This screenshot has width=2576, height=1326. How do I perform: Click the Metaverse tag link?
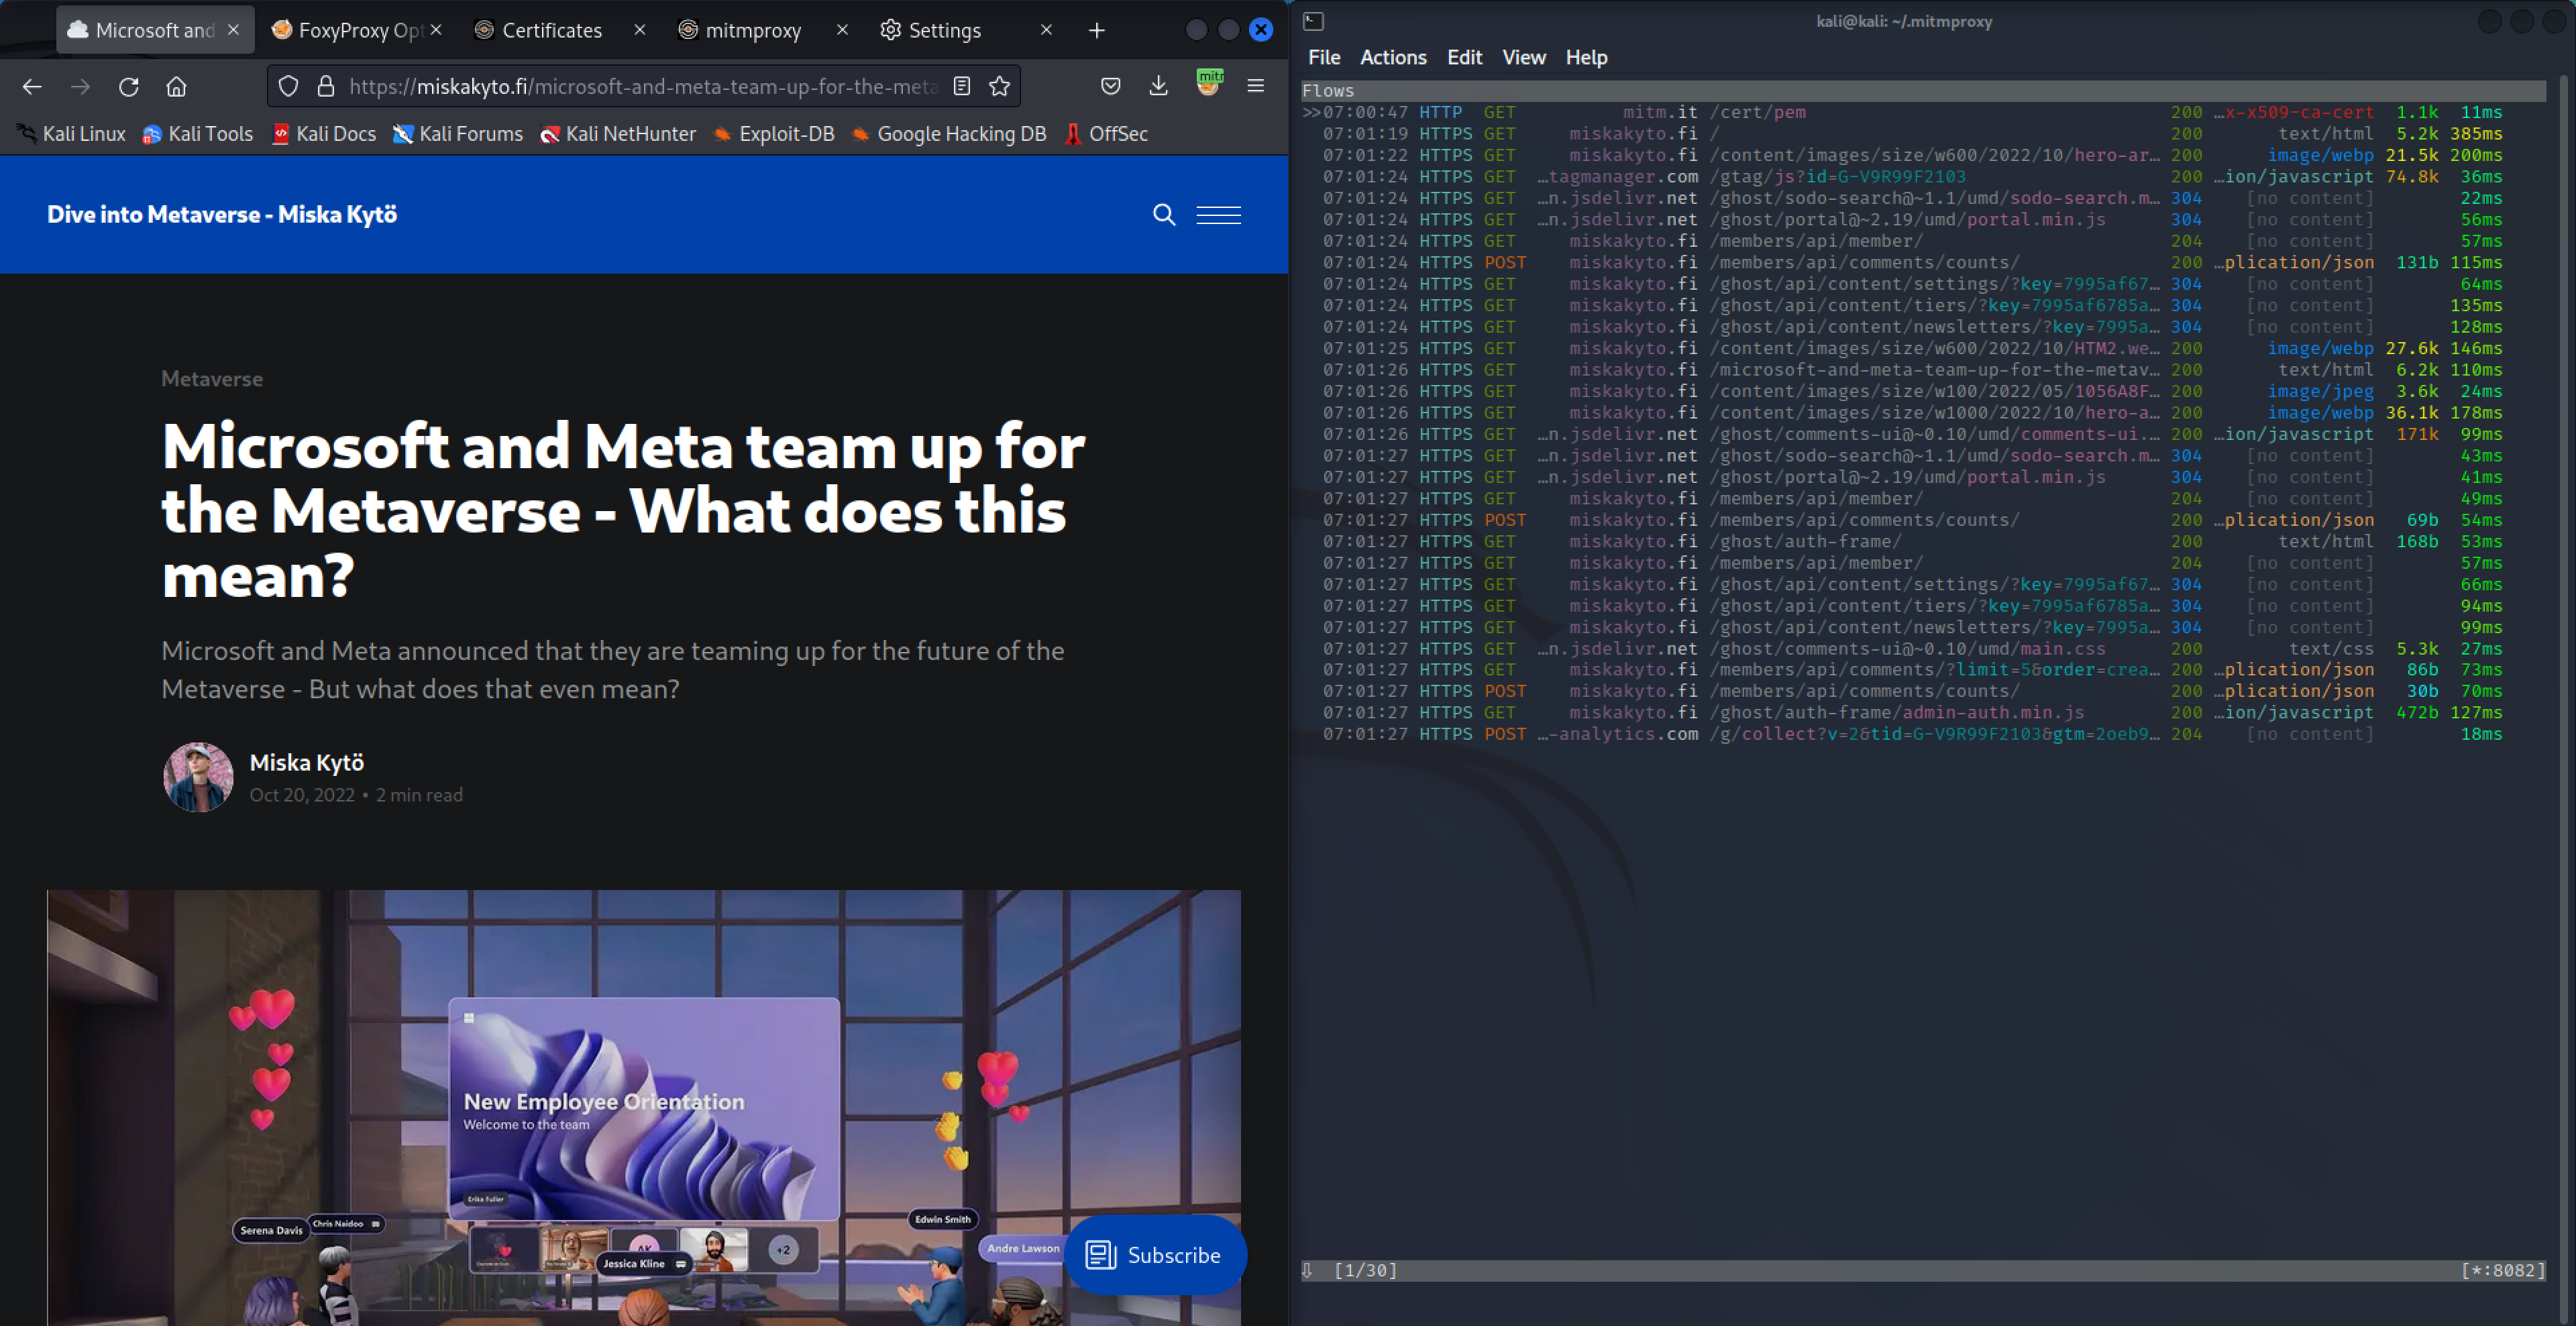(x=212, y=379)
